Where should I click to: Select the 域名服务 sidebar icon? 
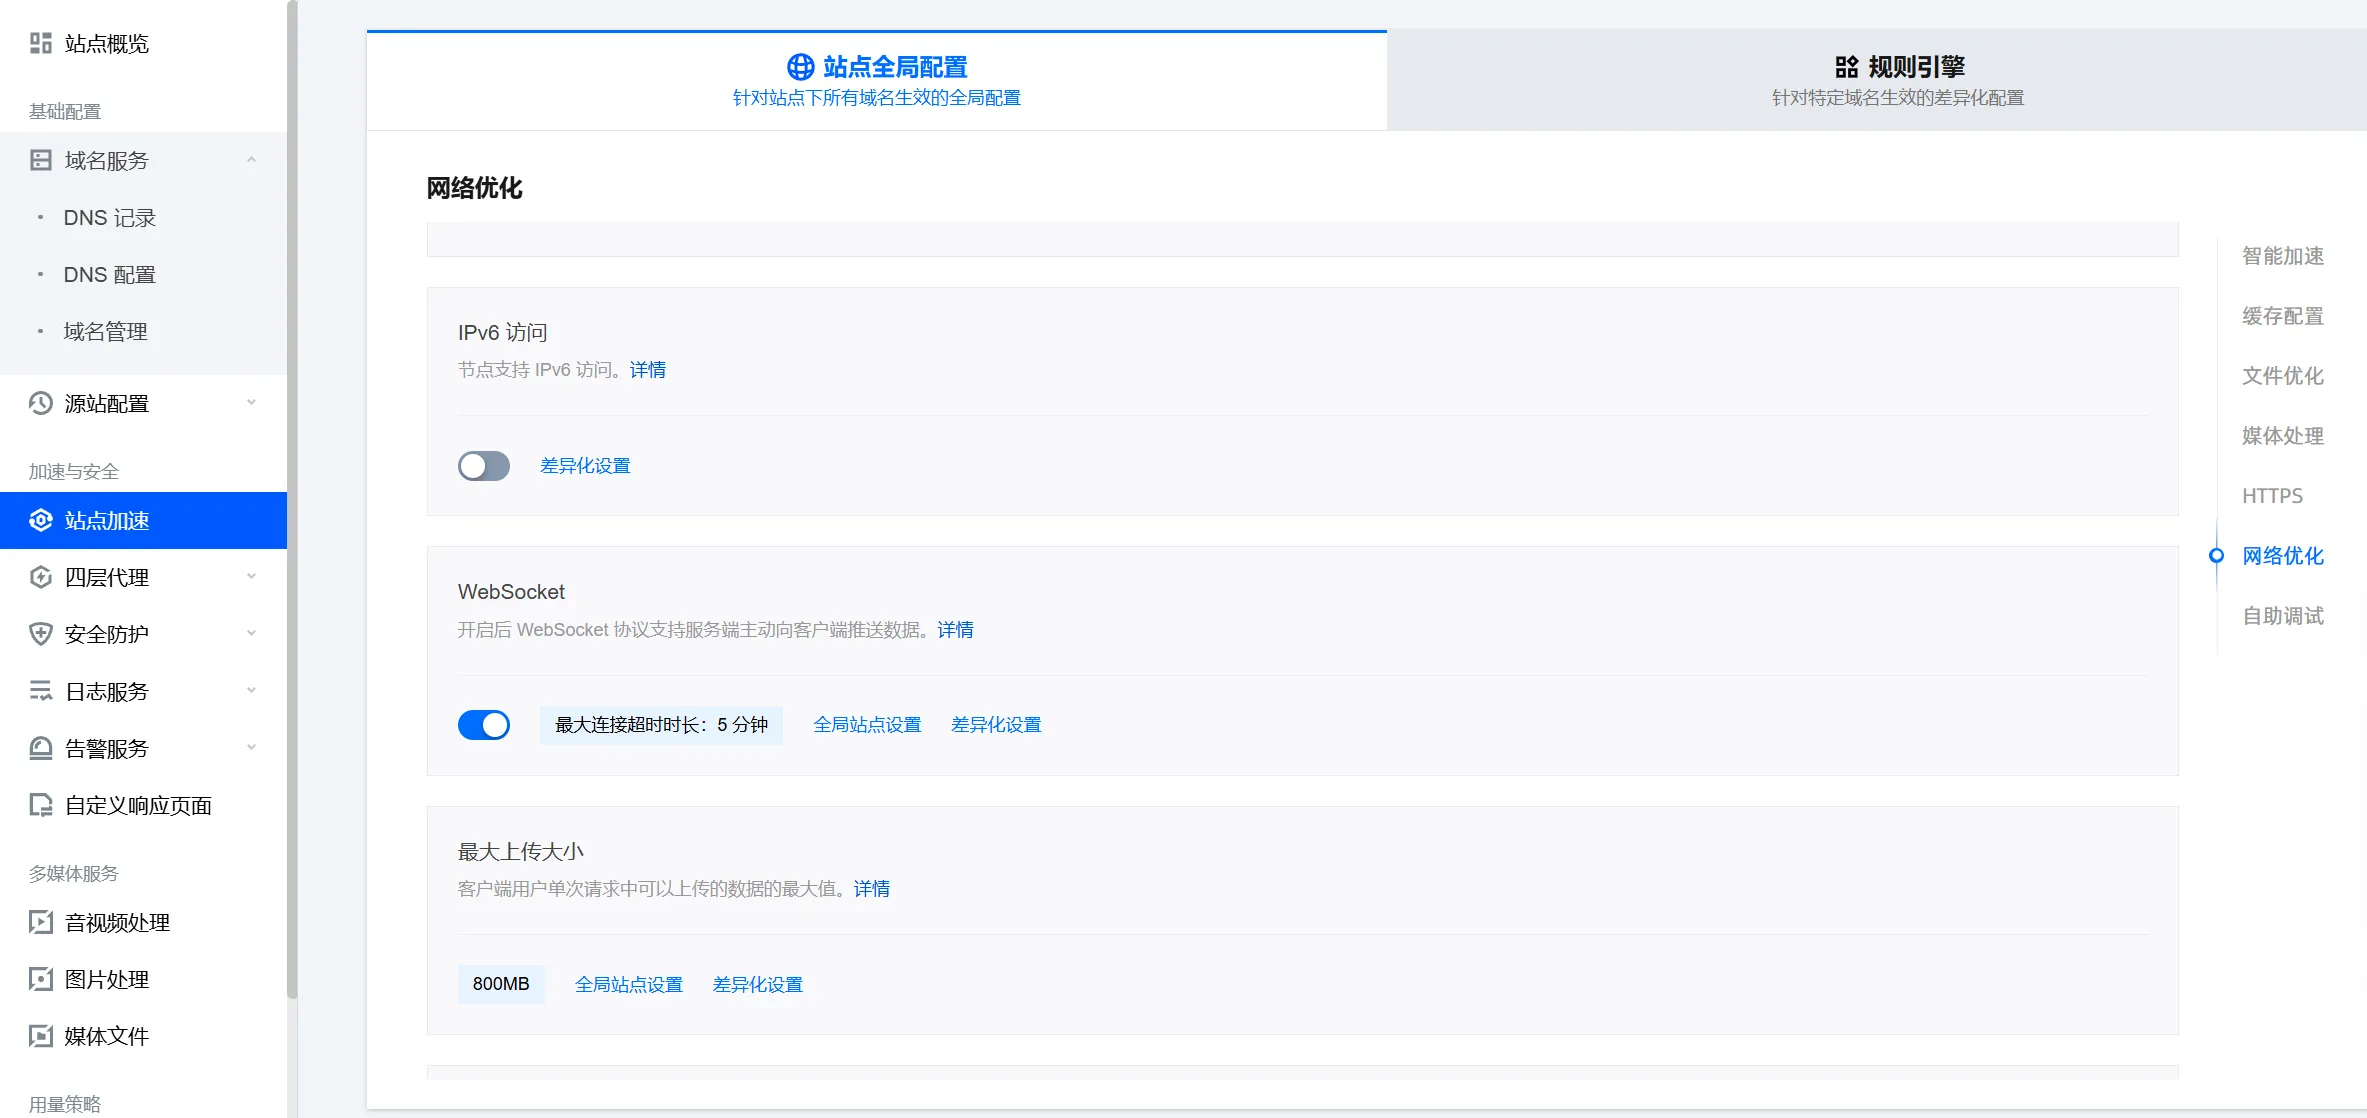click(x=40, y=160)
